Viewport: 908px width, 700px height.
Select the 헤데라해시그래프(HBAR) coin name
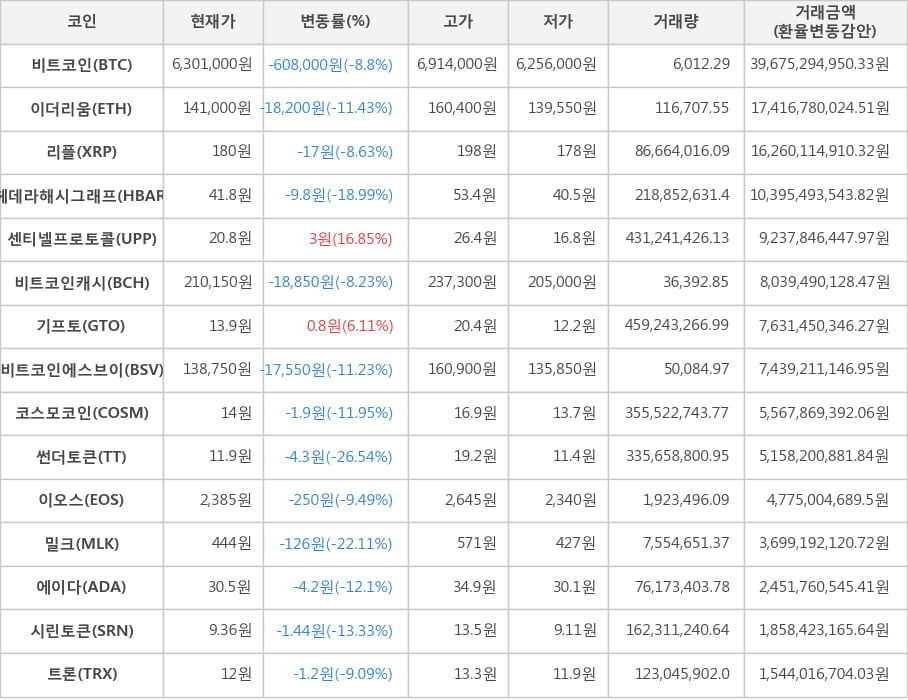(82, 196)
